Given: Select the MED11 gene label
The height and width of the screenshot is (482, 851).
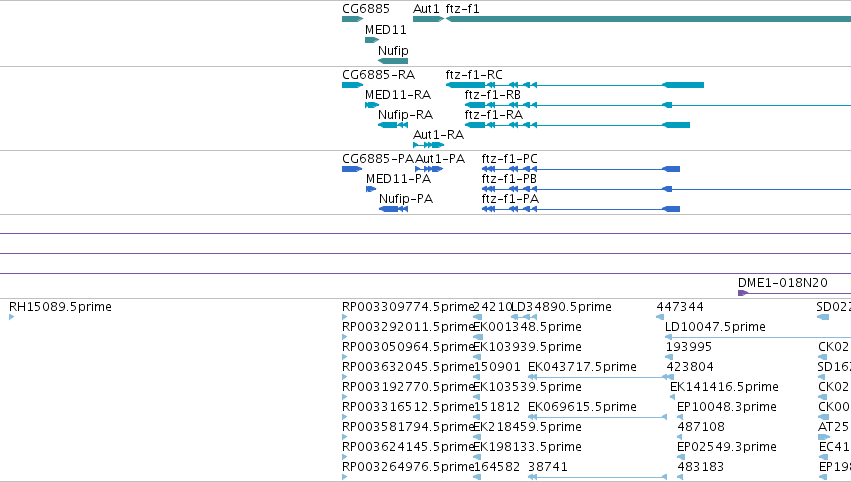Looking at the screenshot, I should (385, 30).
